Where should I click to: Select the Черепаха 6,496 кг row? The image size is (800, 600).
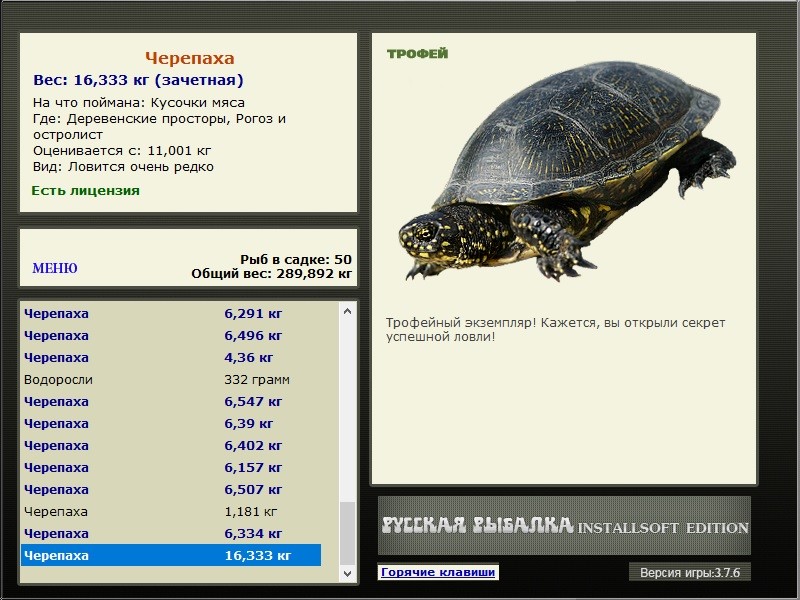pyautogui.click(x=171, y=335)
